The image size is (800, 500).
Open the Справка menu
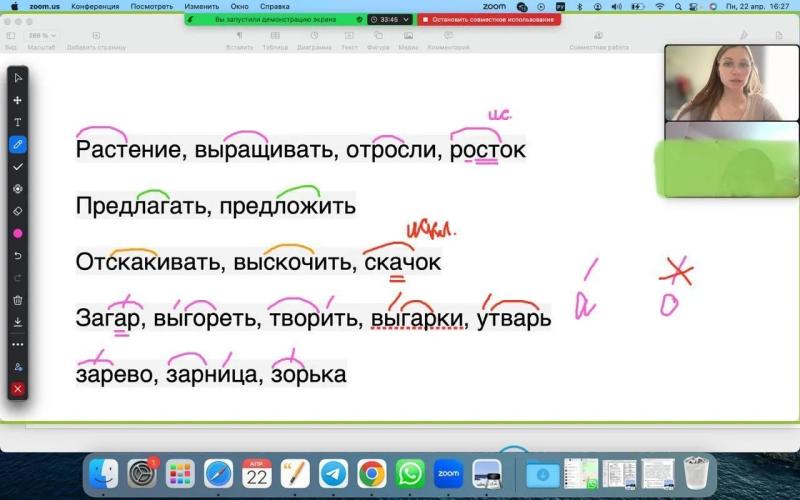tap(274, 7)
